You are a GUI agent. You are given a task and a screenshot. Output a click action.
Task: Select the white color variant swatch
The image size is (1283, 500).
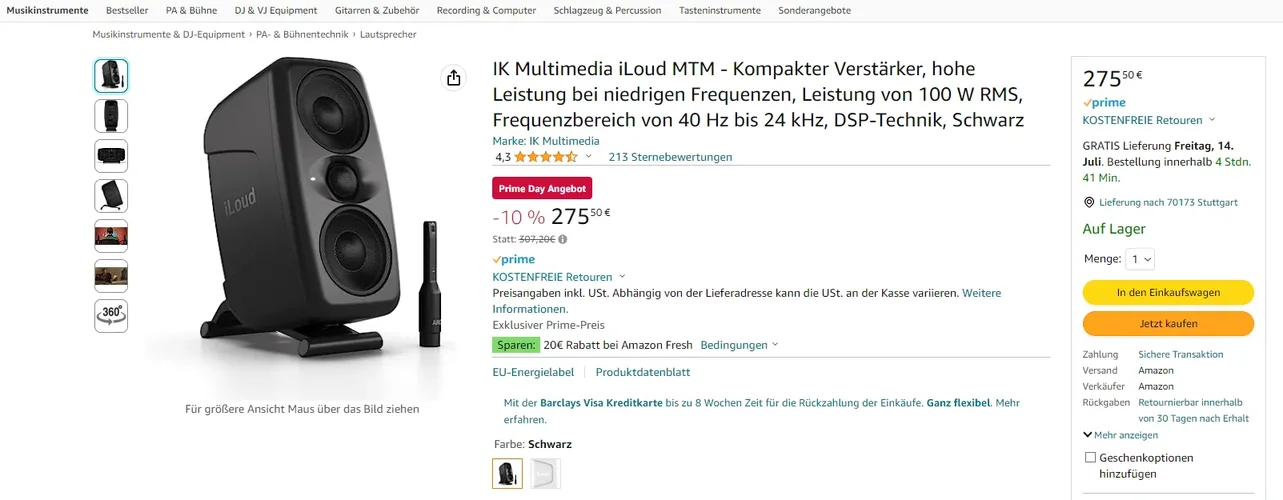coord(545,473)
